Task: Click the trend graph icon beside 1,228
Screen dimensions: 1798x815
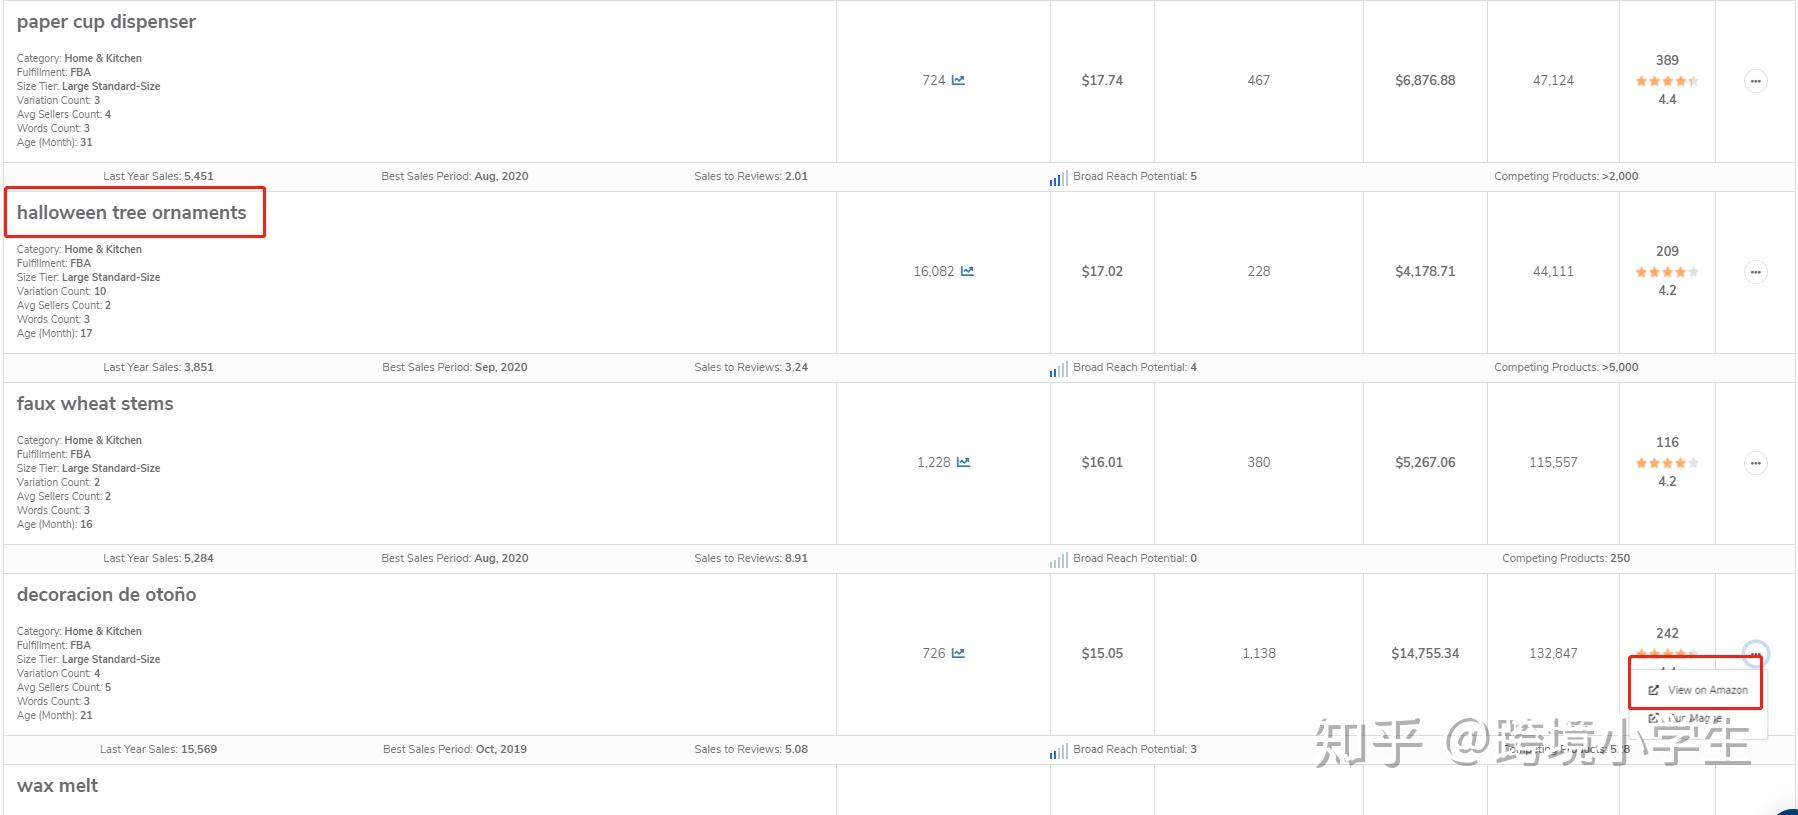Action: coord(963,462)
